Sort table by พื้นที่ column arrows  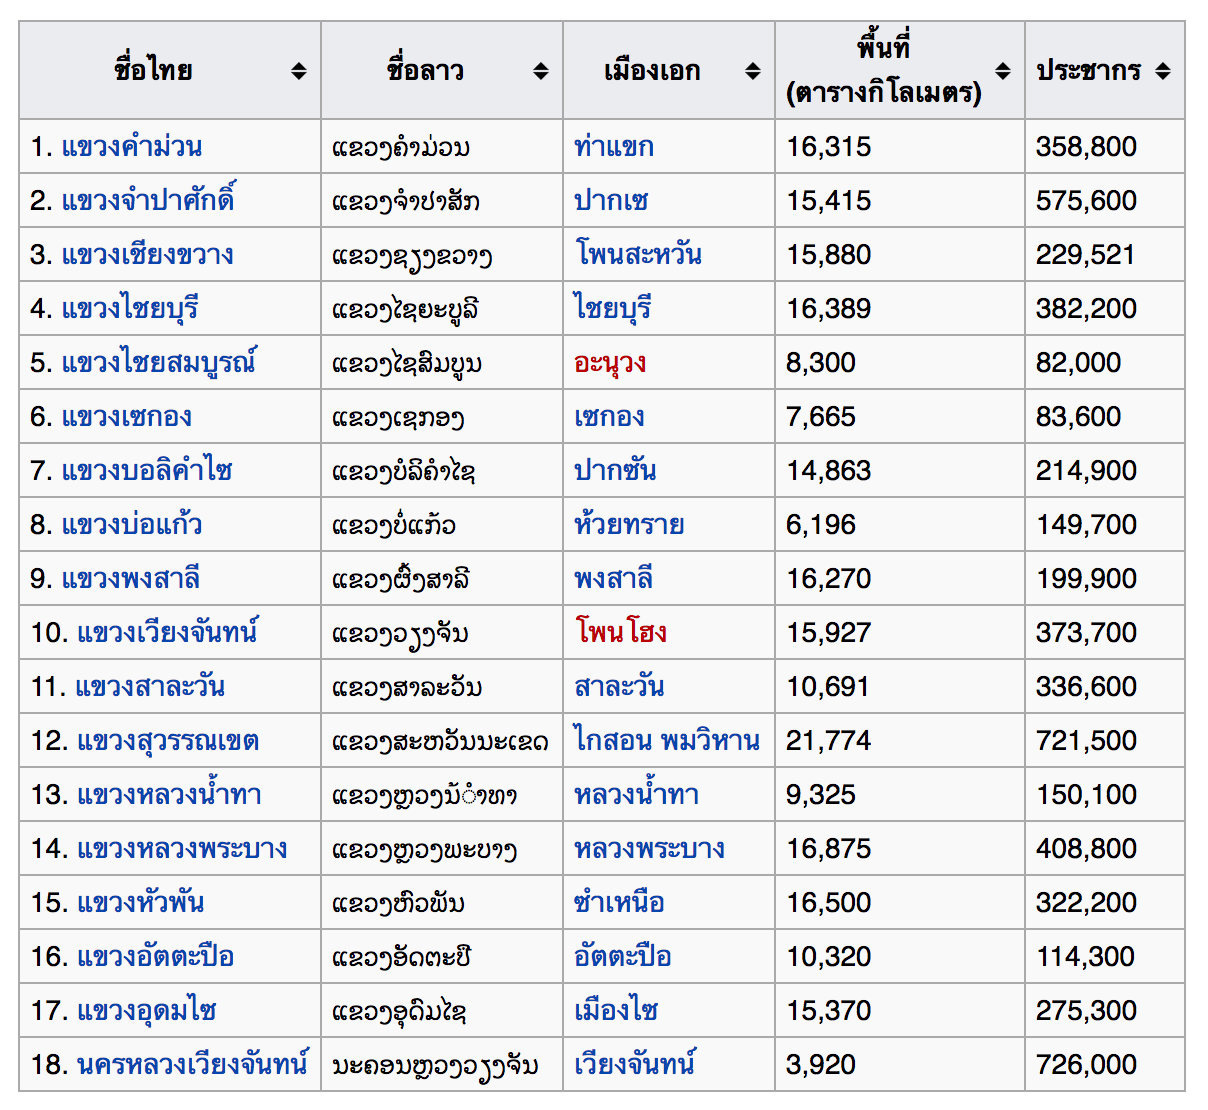(x=1003, y=71)
